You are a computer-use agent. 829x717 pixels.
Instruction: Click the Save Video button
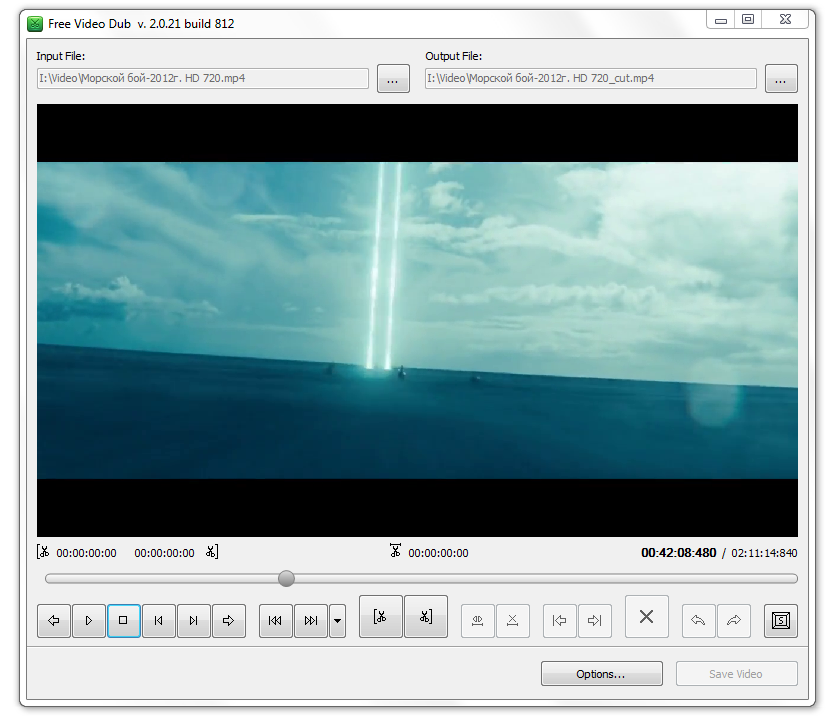coord(736,674)
